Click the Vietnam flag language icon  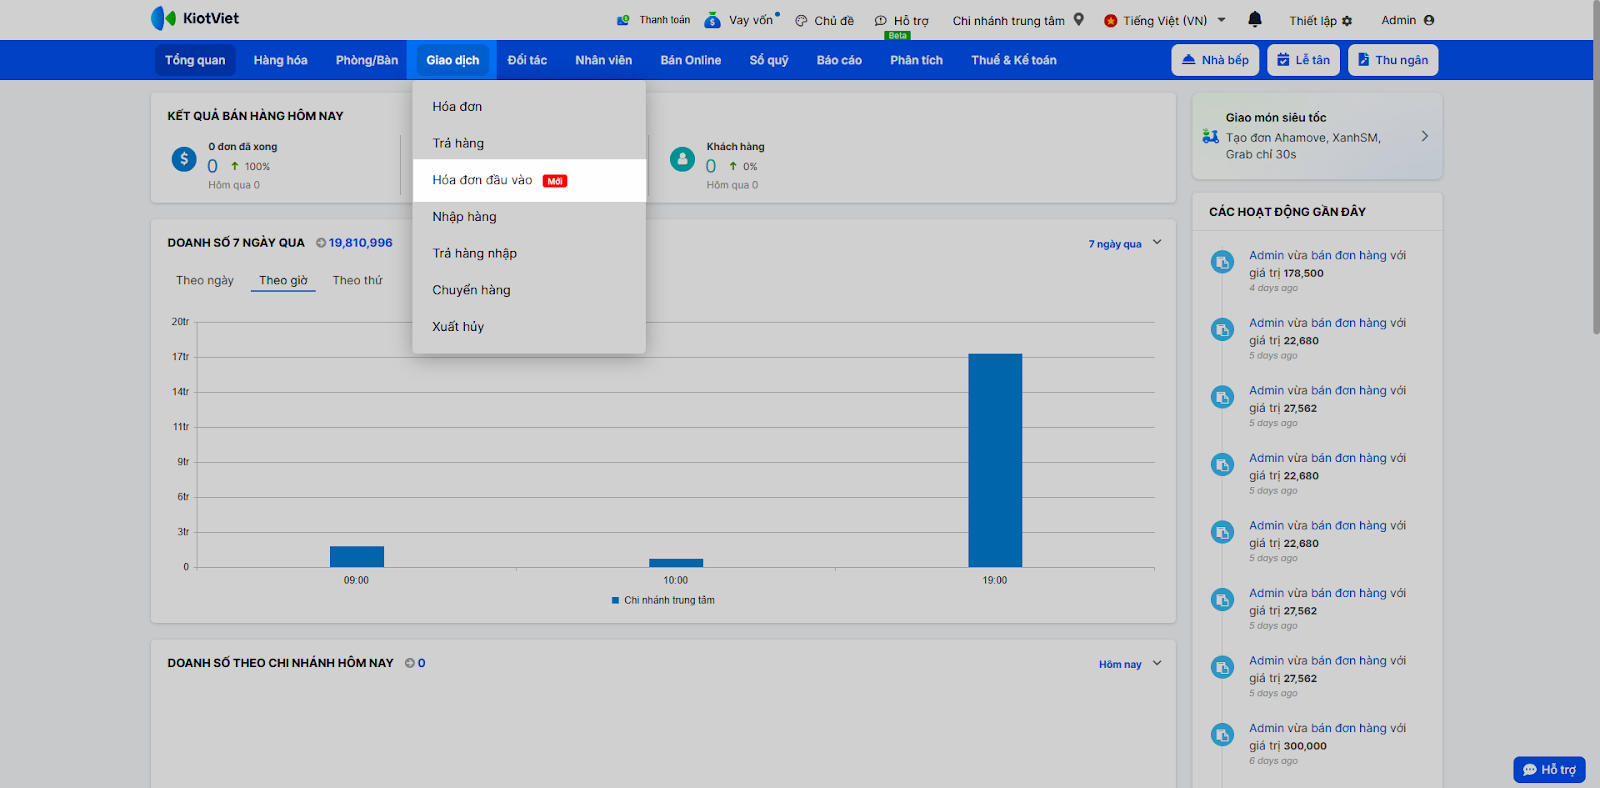[1111, 21]
